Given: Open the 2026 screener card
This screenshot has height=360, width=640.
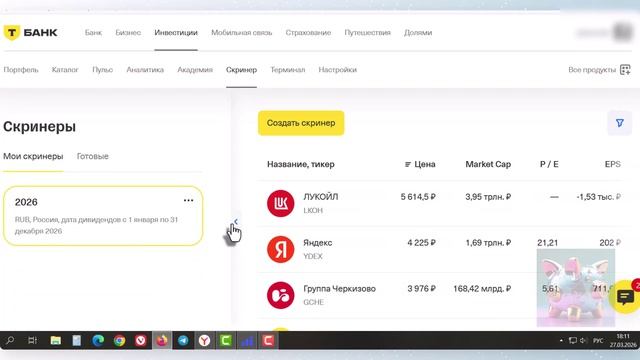Looking at the screenshot, I should click(x=103, y=216).
